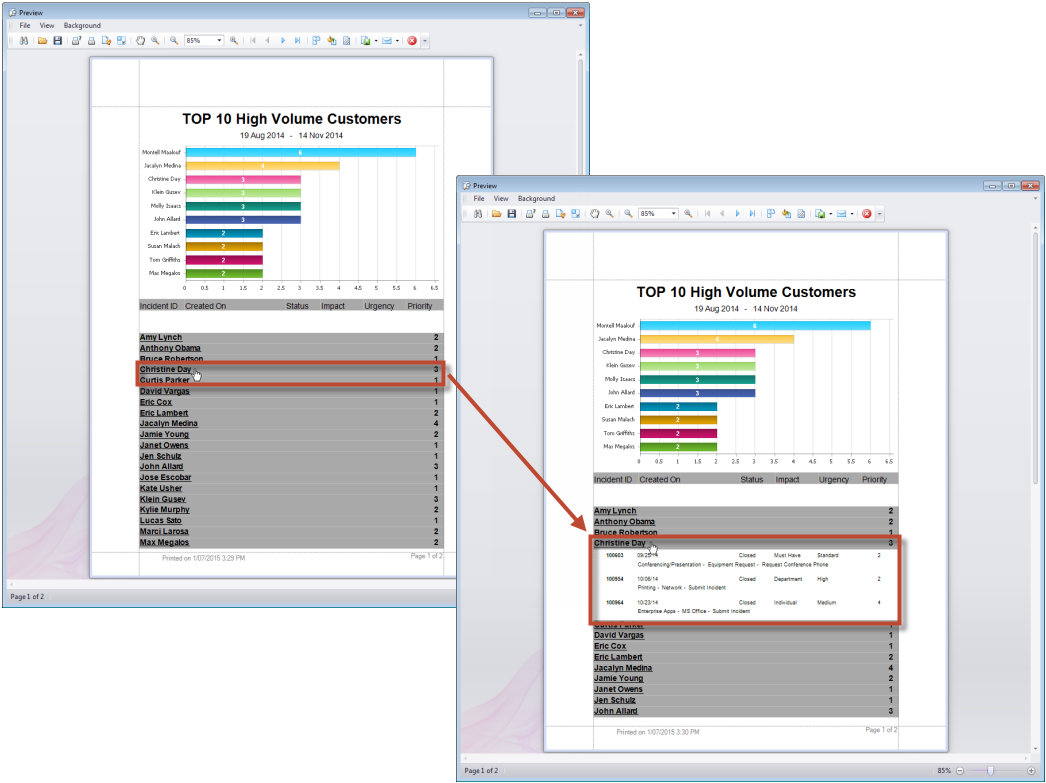Click Send via E-Mail icon in front window
Viewport: 1046px width, 783px height.
(x=841, y=214)
